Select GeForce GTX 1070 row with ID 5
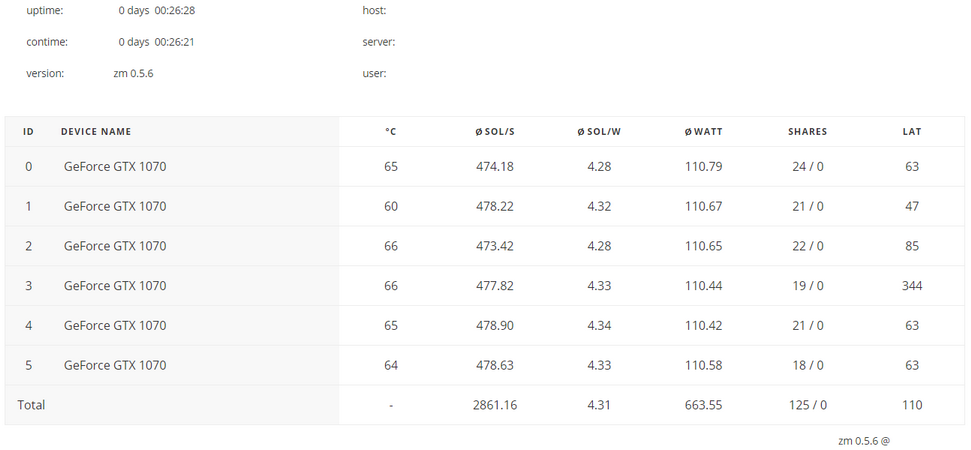971x450 pixels. tap(485, 365)
